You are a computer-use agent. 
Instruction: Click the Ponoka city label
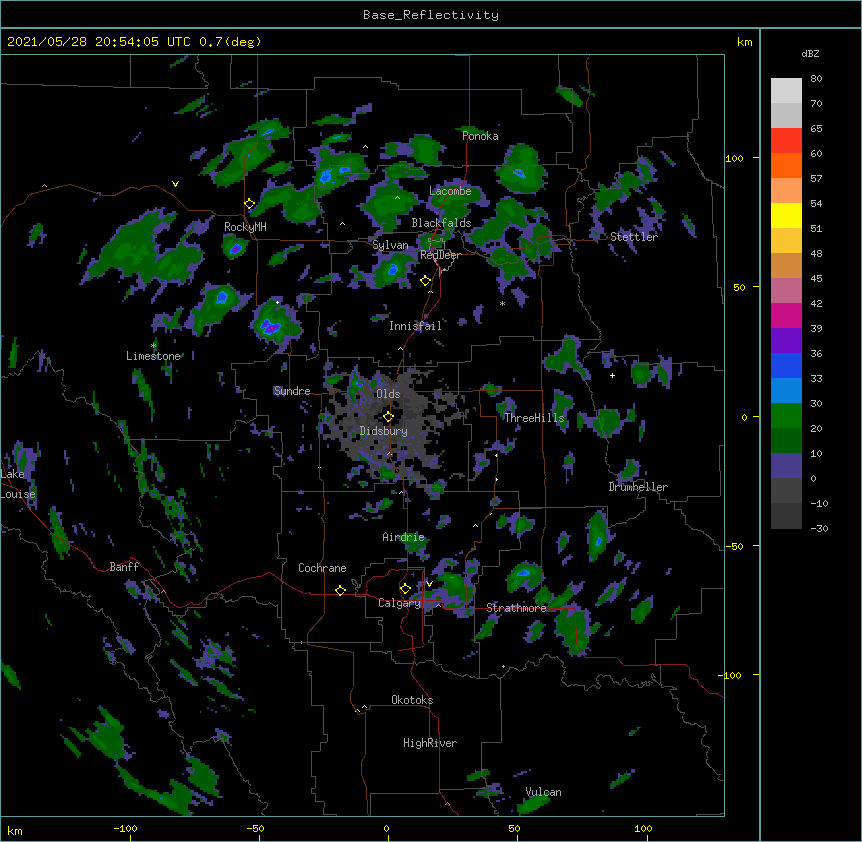coord(480,136)
